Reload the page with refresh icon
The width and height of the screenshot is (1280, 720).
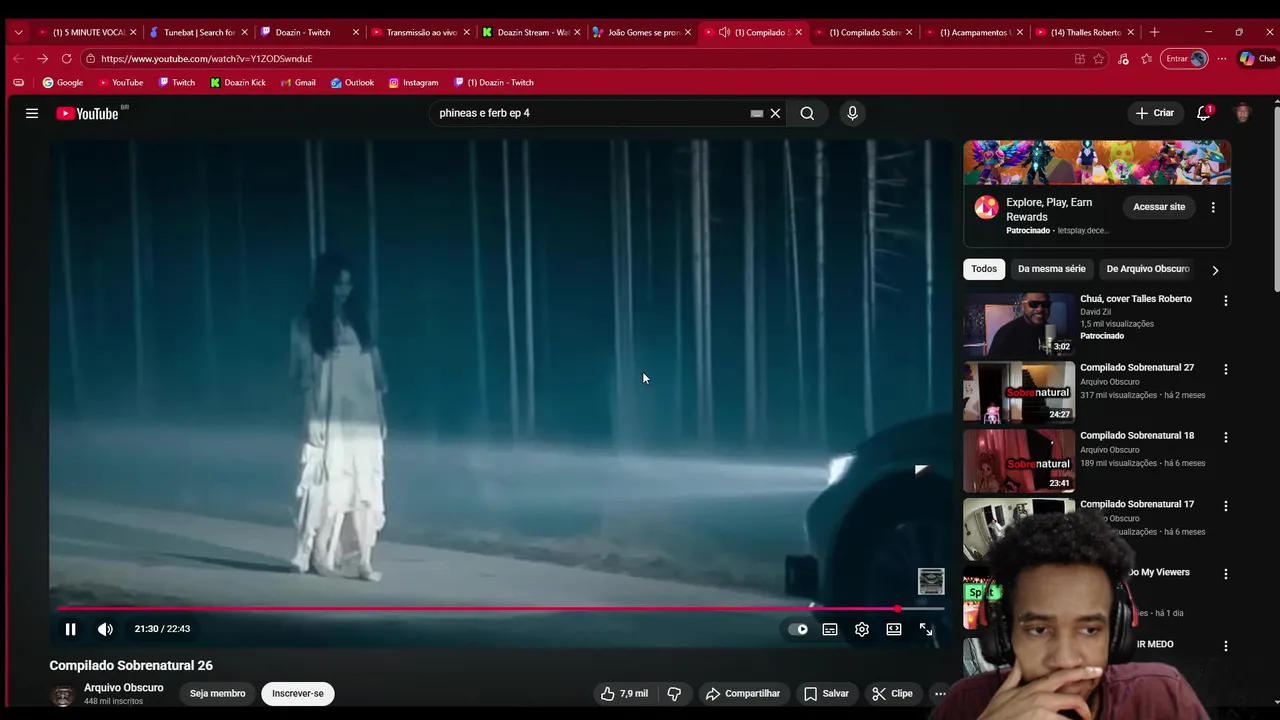coord(66,59)
